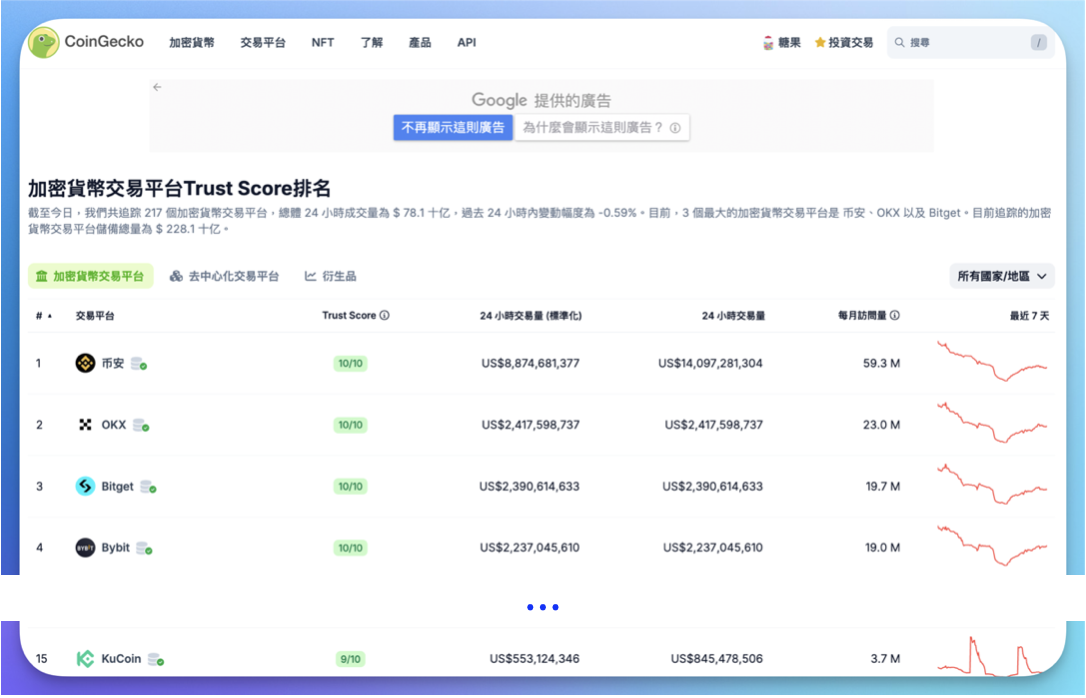This screenshot has height=698, width=1086.
Task: Click the 59.3 M monthly visits
Action: click(882, 363)
